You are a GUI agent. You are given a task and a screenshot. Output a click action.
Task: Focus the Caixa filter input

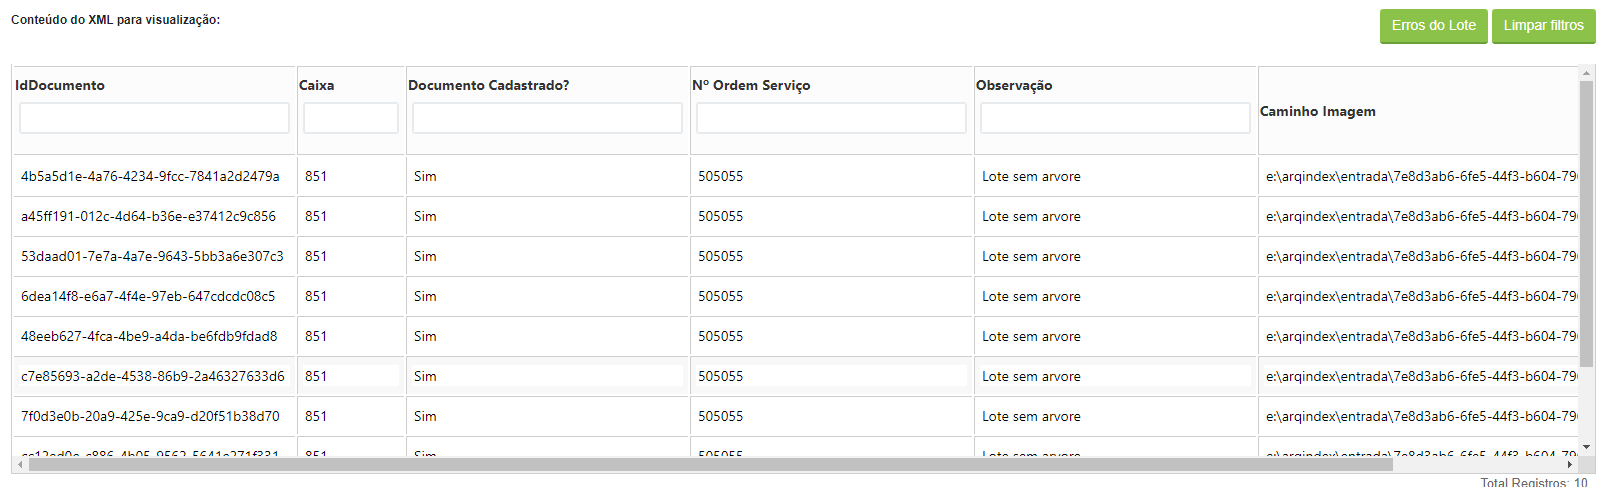[351, 118]
